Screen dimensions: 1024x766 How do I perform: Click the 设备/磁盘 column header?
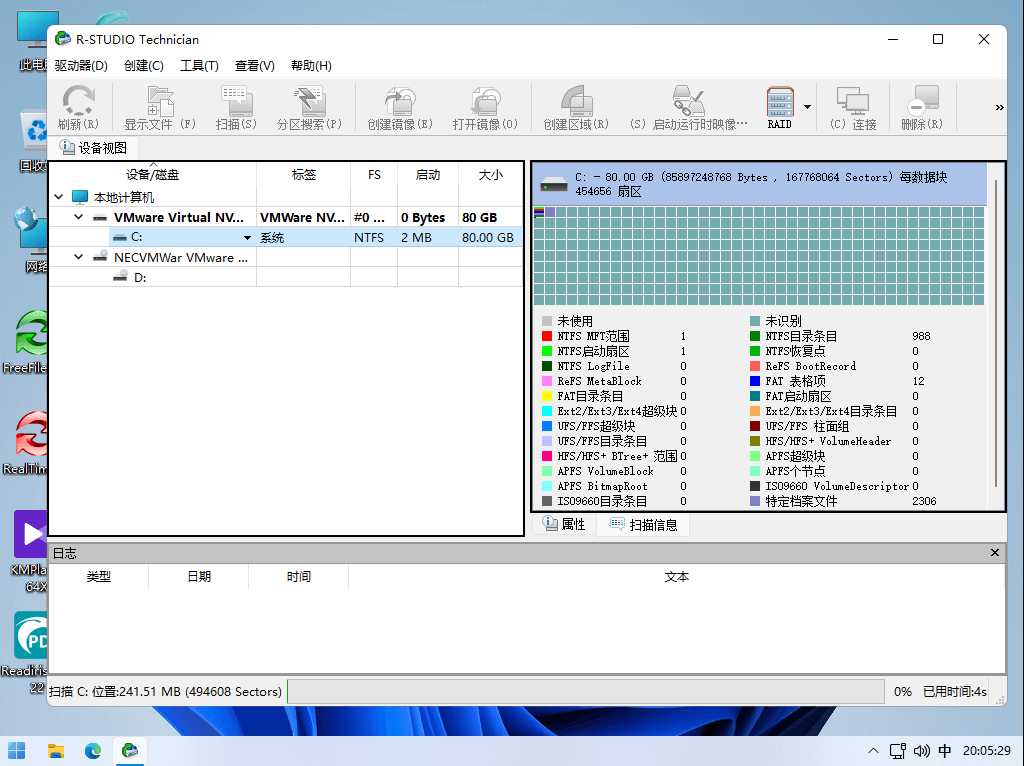point(153,175)
